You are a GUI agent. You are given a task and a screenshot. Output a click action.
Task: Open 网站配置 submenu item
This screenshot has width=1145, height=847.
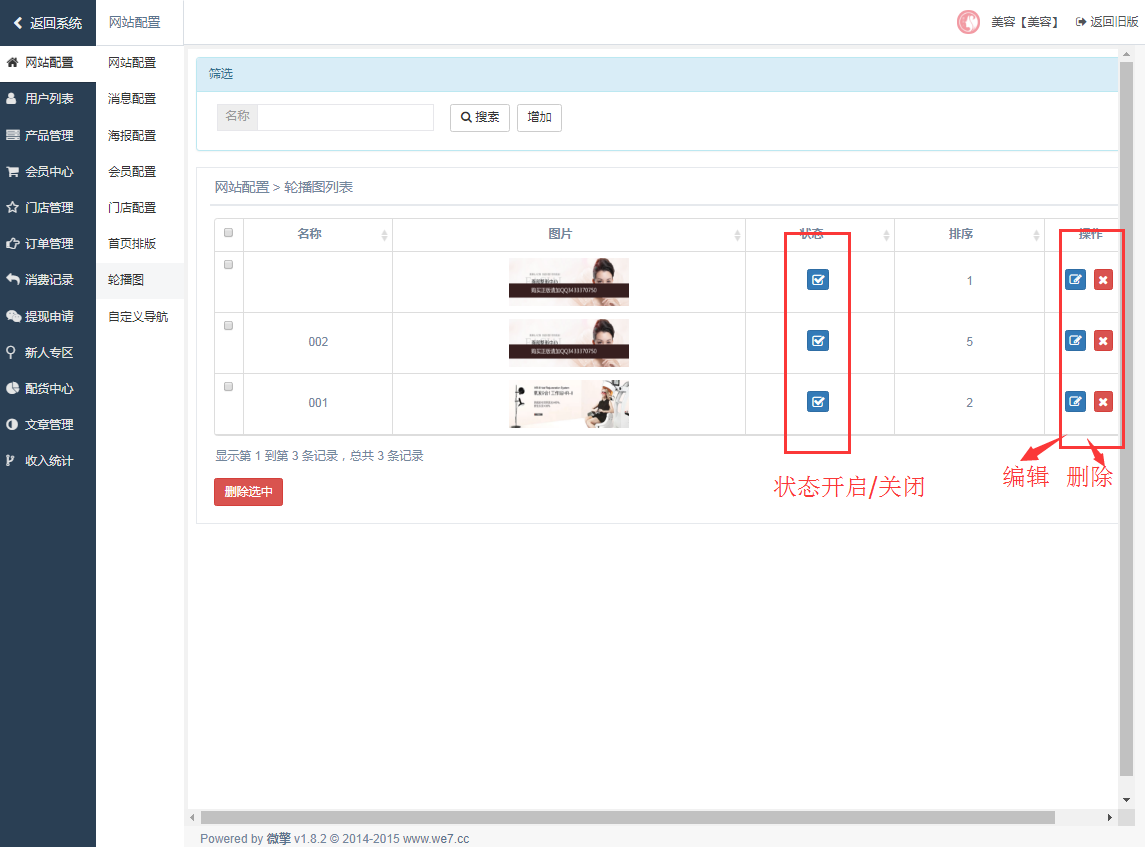132,63
